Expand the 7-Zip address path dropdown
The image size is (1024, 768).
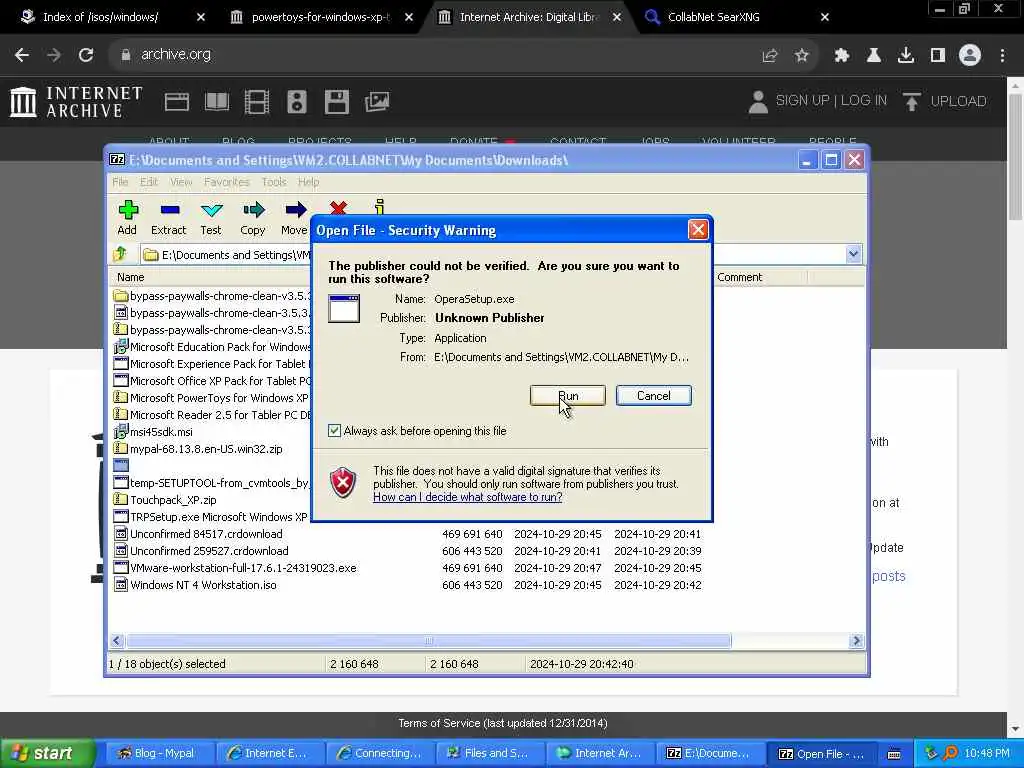point(853,254)
